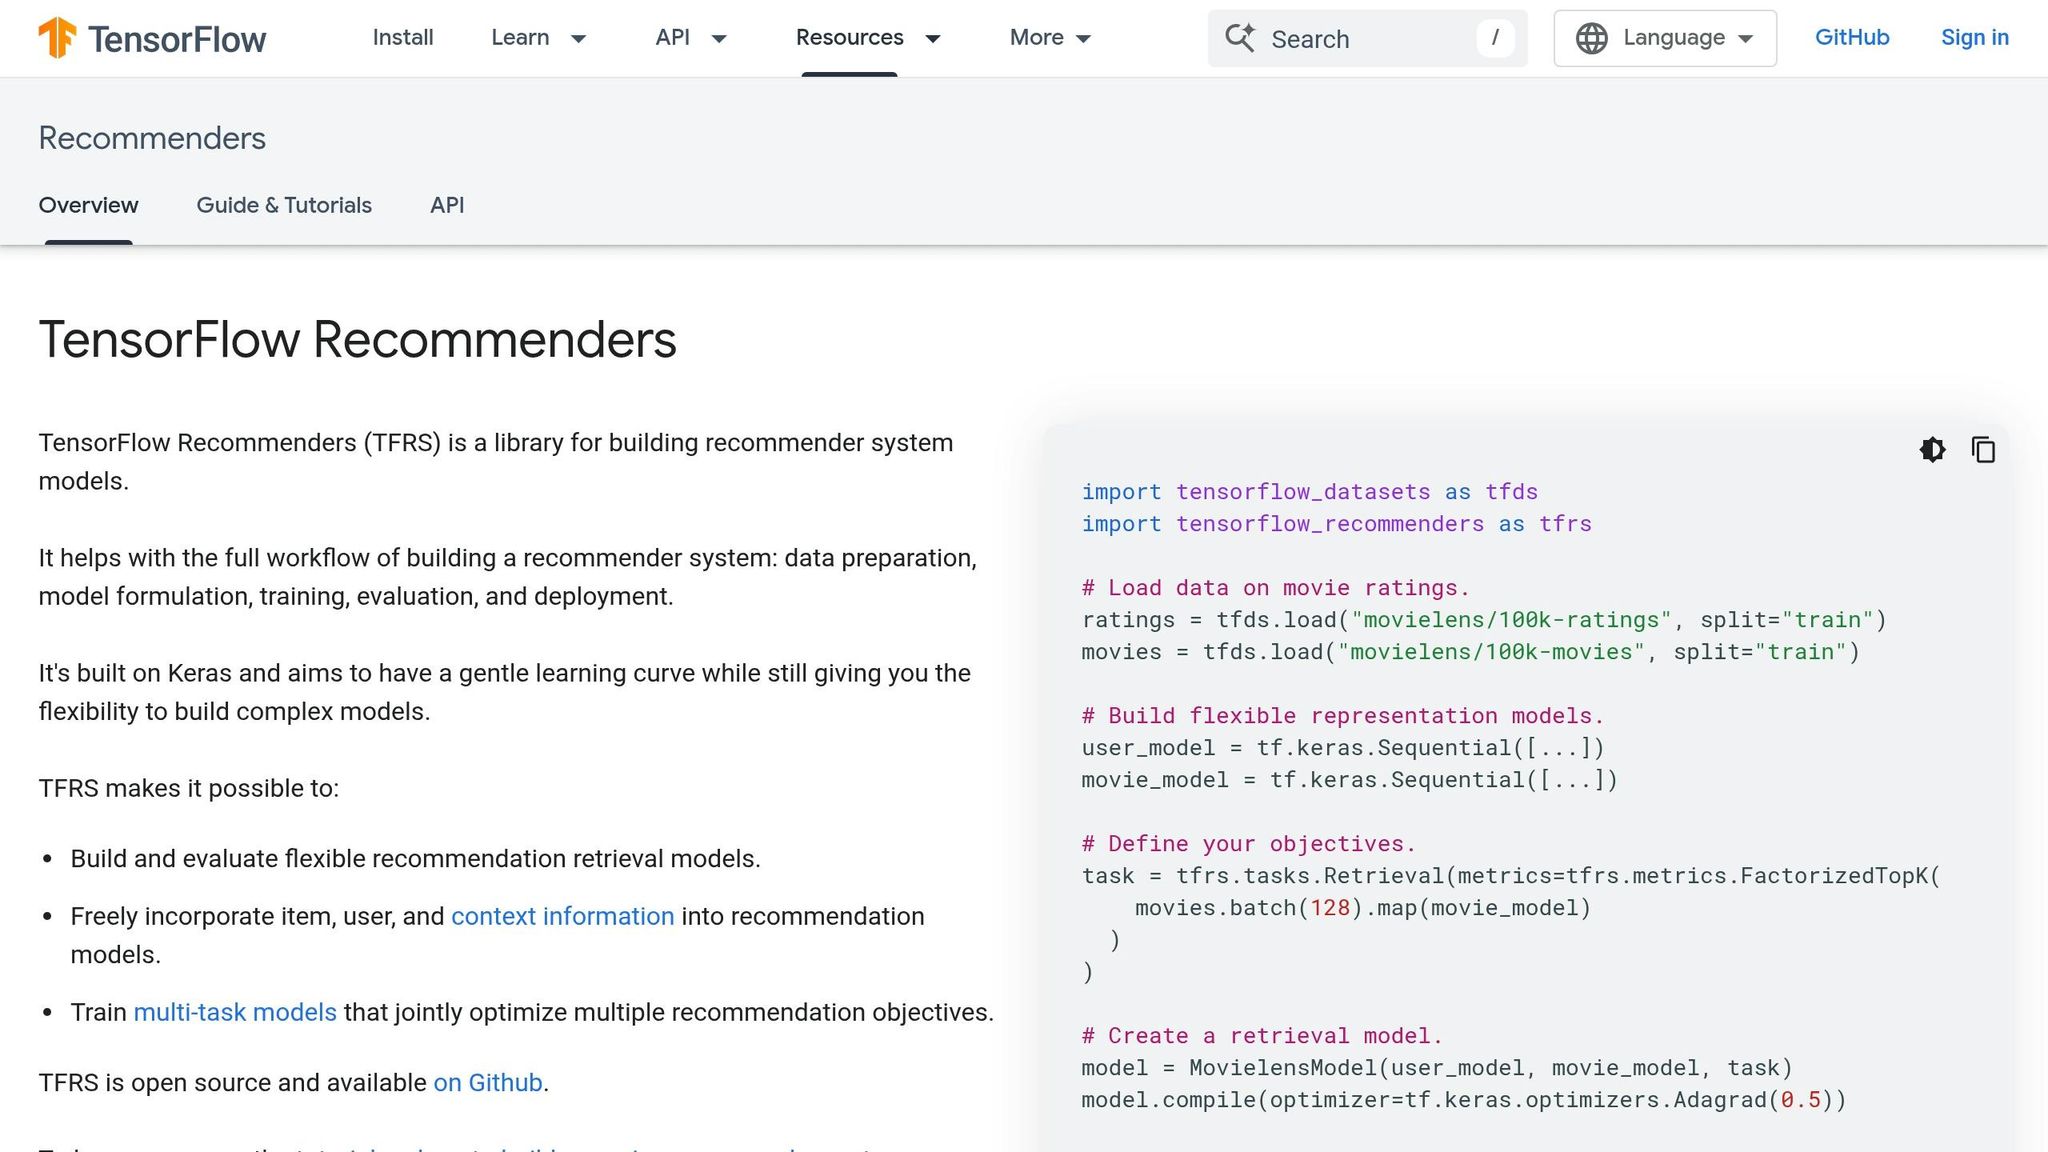Open the GitHub link

click(x=1851, y=37)
